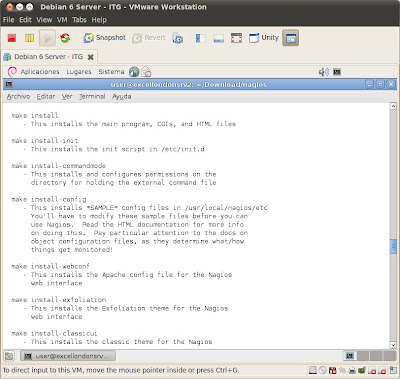The image size is (400, 379).
Task: Launch the web browser globe icon
Action: click(x=134, y=72)
